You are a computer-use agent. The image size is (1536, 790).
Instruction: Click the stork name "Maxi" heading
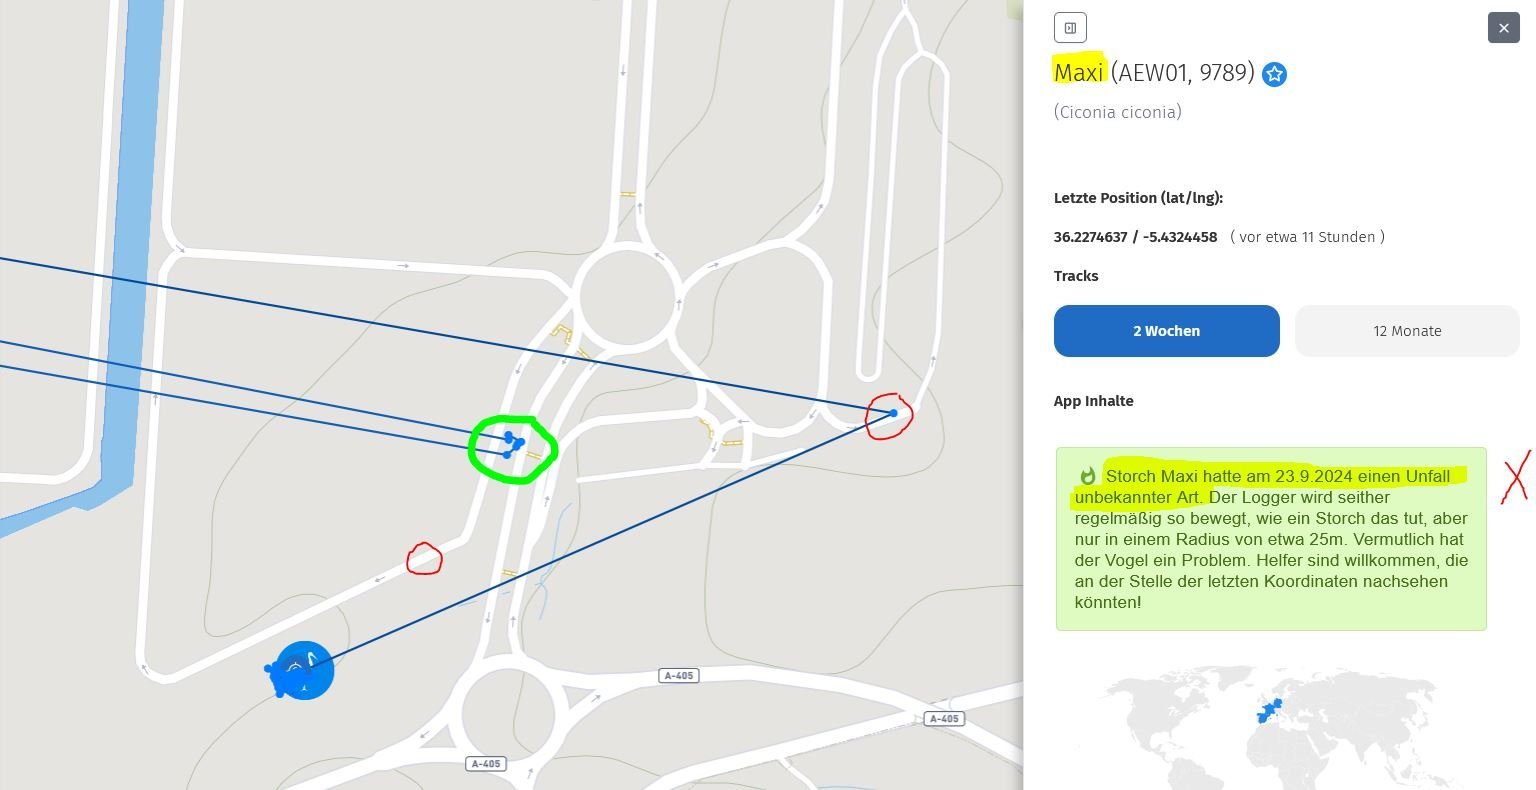click(x=1078, y=72)
